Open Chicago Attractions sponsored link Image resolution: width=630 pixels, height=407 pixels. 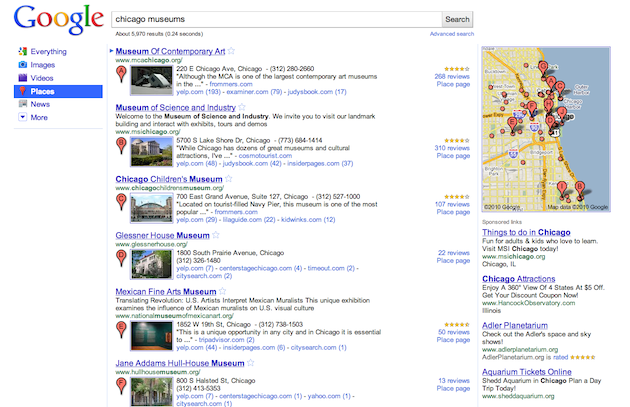[518, 279]
